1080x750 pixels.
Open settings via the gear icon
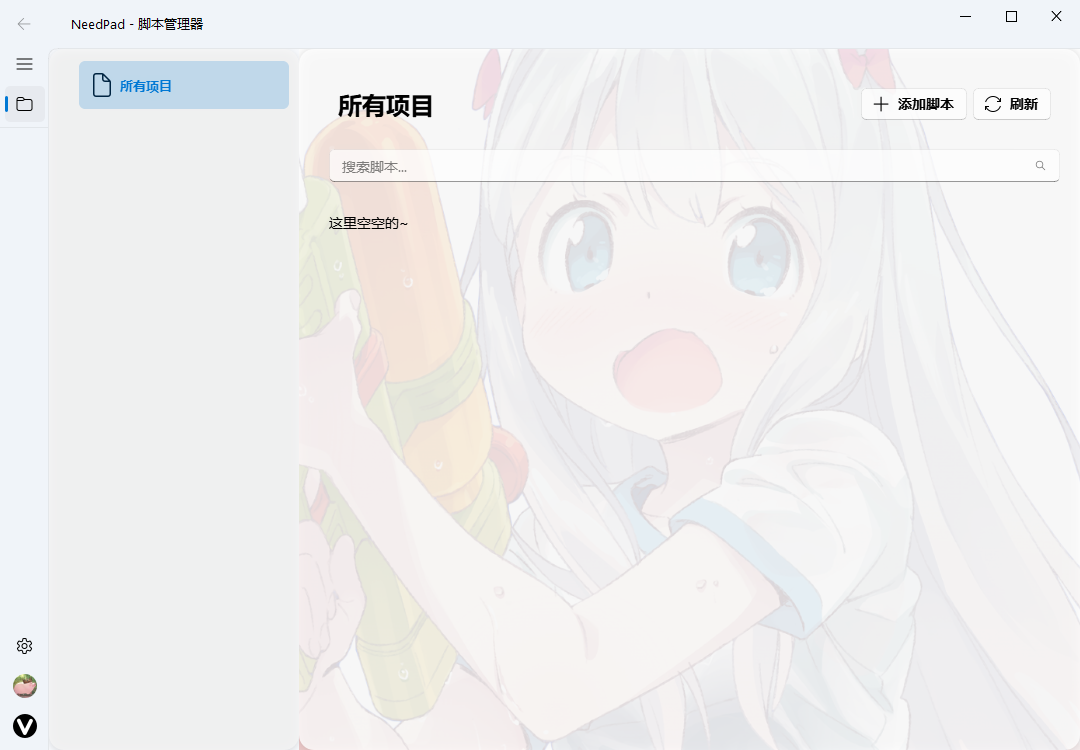tap(24, 645)
